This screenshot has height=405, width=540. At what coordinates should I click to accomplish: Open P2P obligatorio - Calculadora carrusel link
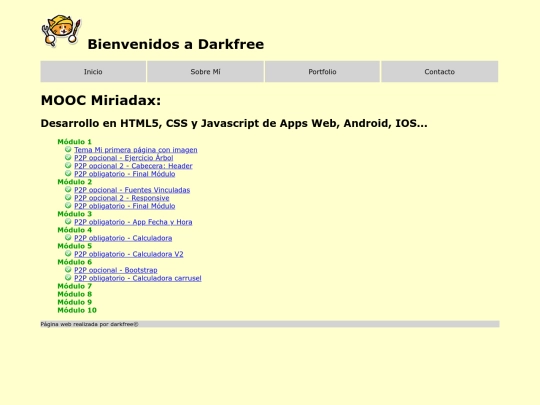point(138,278)
